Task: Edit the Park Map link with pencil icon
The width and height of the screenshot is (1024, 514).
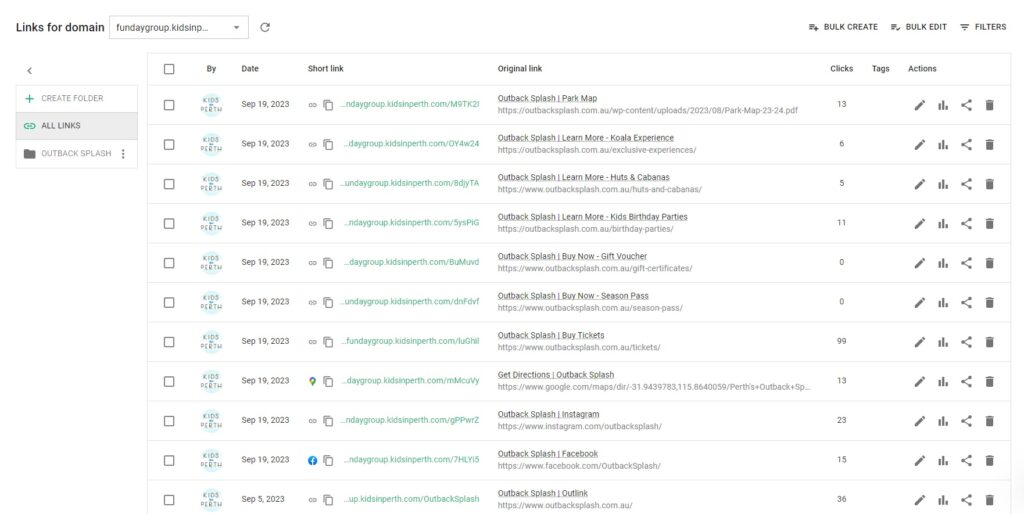Action: pyautogui.click(x=919, y=105)
